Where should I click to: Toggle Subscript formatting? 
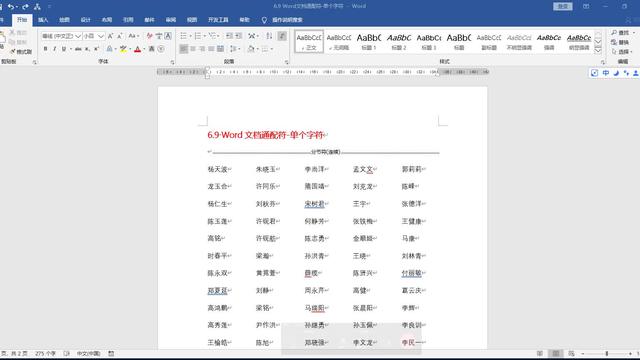point(87,49)
